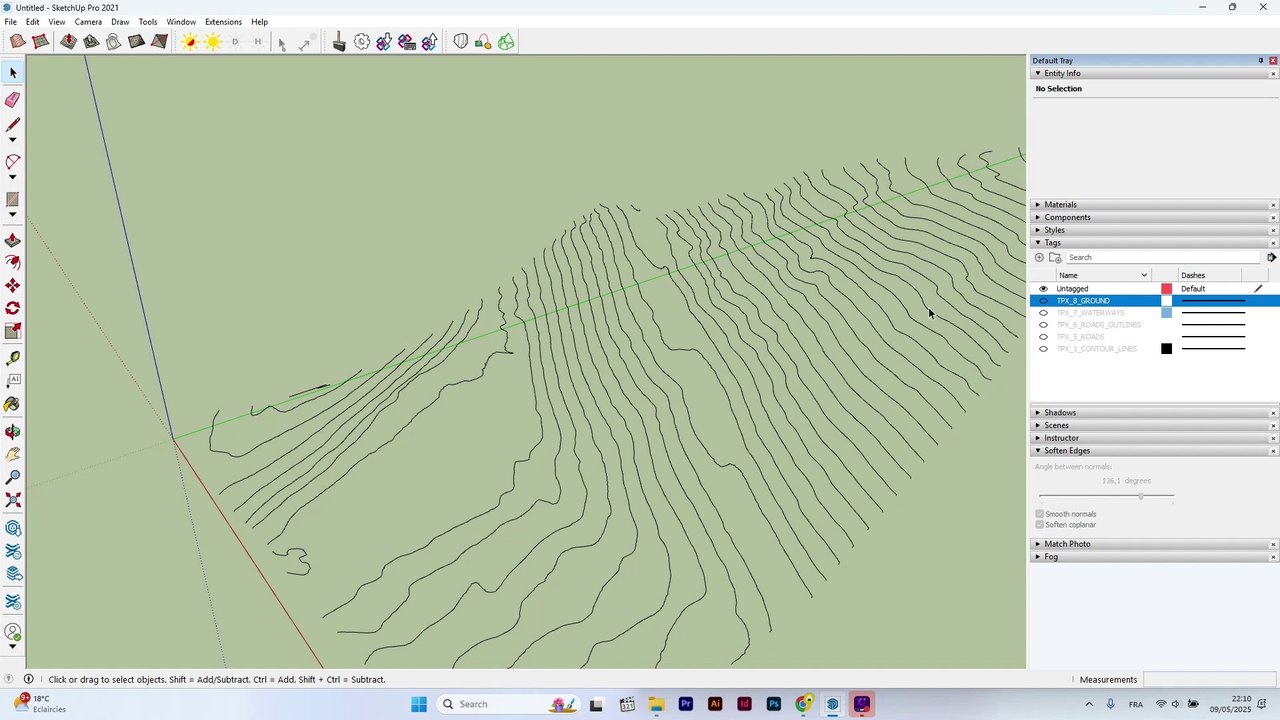
Task: Open the Edit menu
Action: click(x=33, y=22)
